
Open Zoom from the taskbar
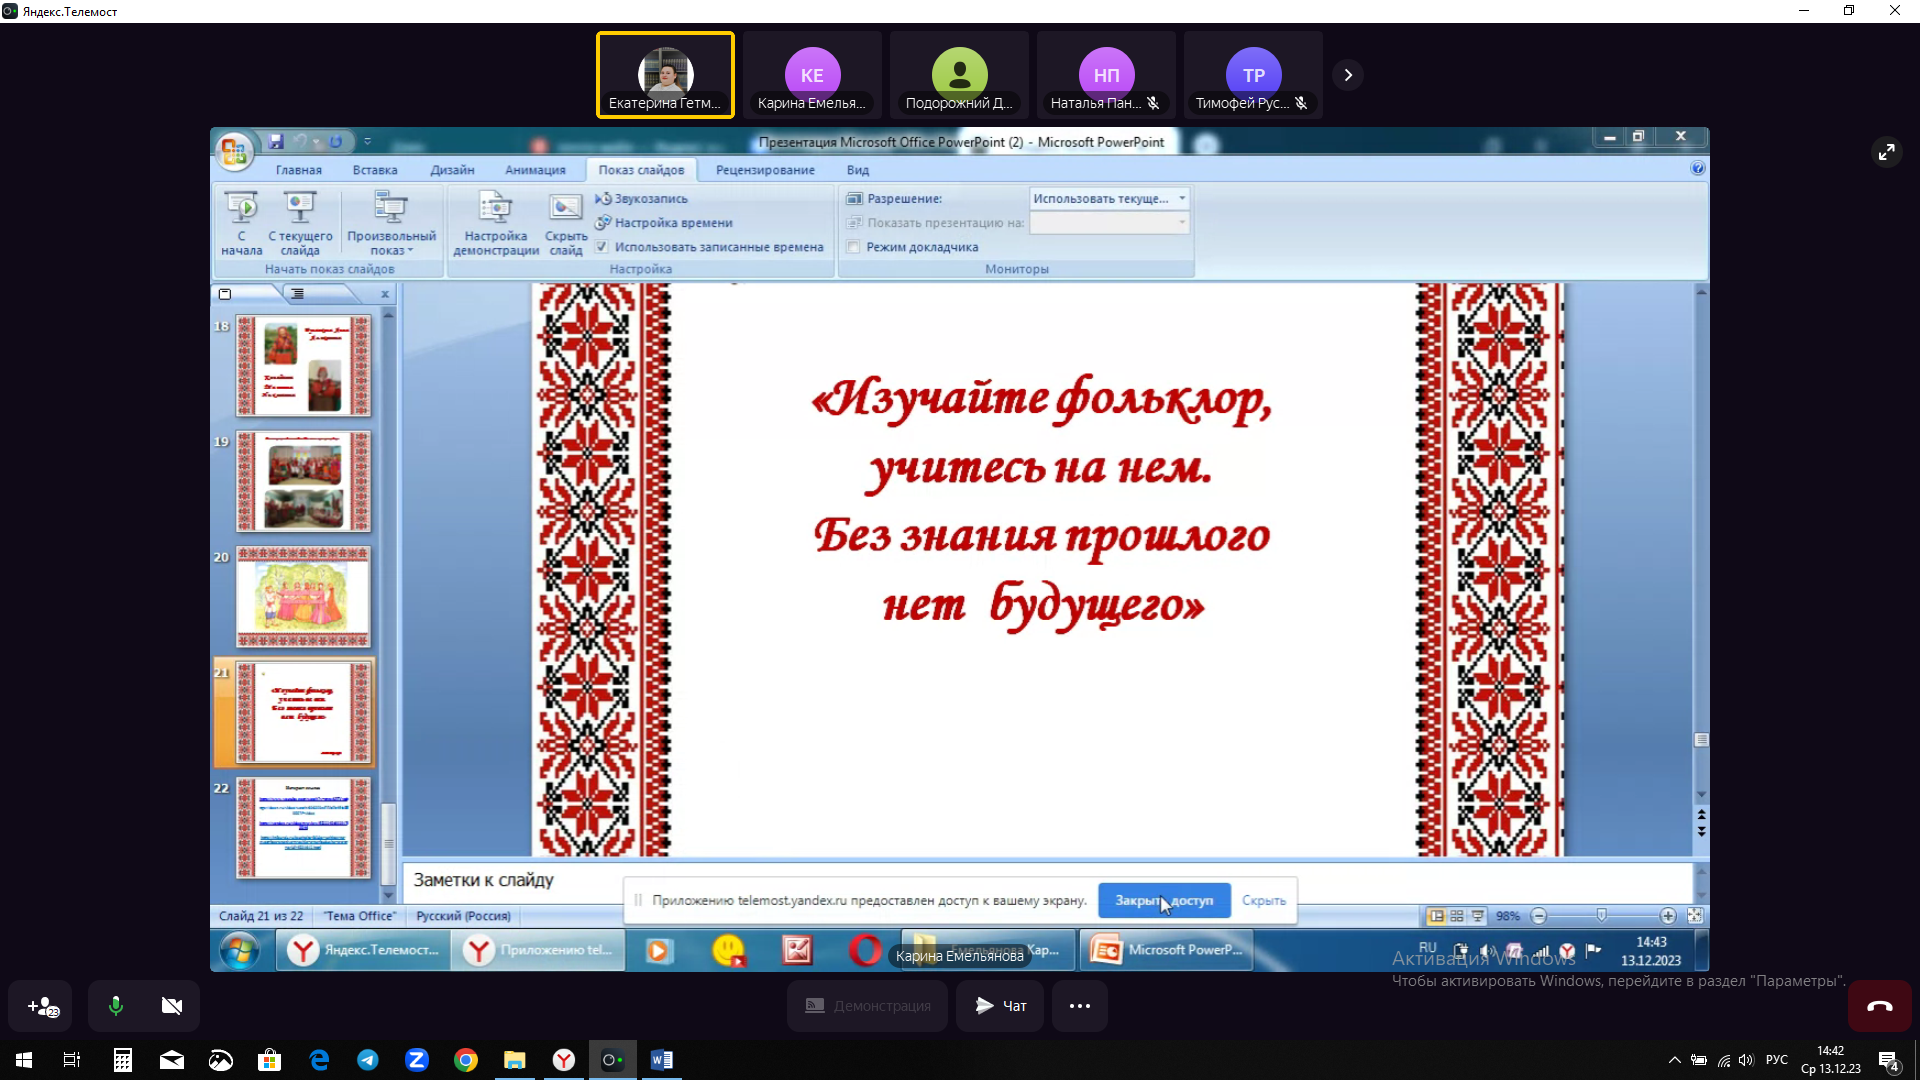(417, 1060)
